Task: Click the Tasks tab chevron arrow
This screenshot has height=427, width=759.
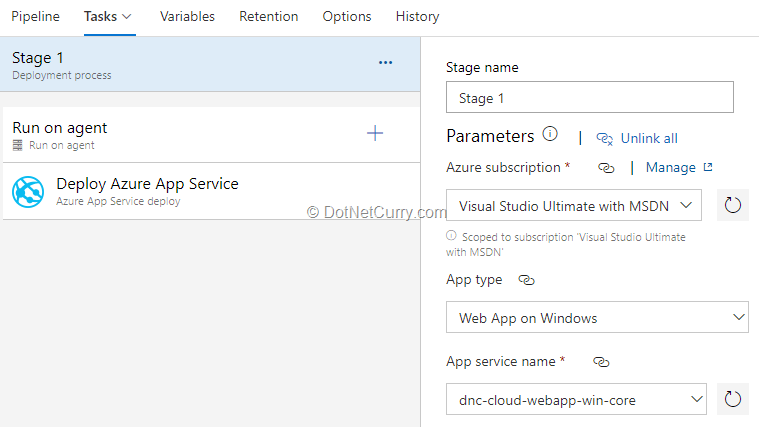Action: click(127, 17)
